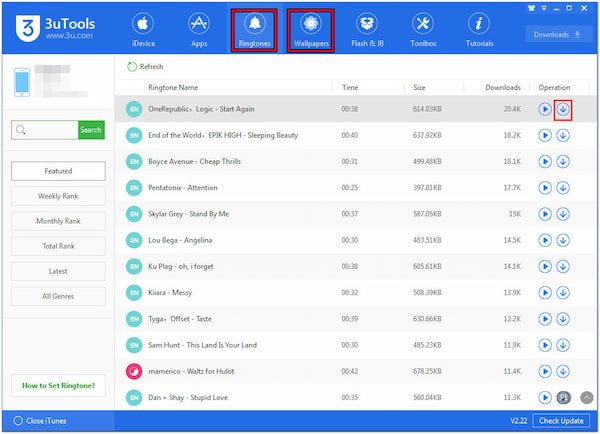Click the Refresh icon
The height and width of the screenshot is (434, 600).
coord(132,67)
